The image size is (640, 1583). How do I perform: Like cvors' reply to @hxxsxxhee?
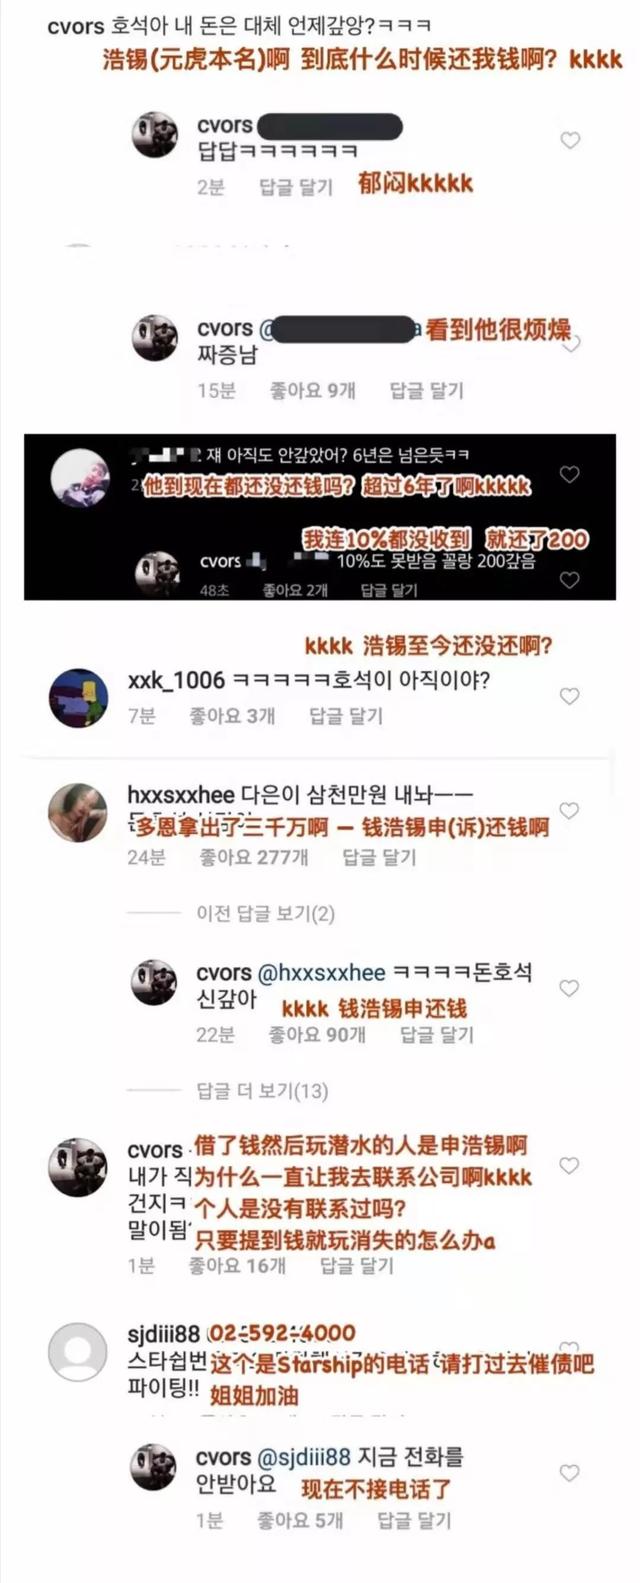(569, 988)
